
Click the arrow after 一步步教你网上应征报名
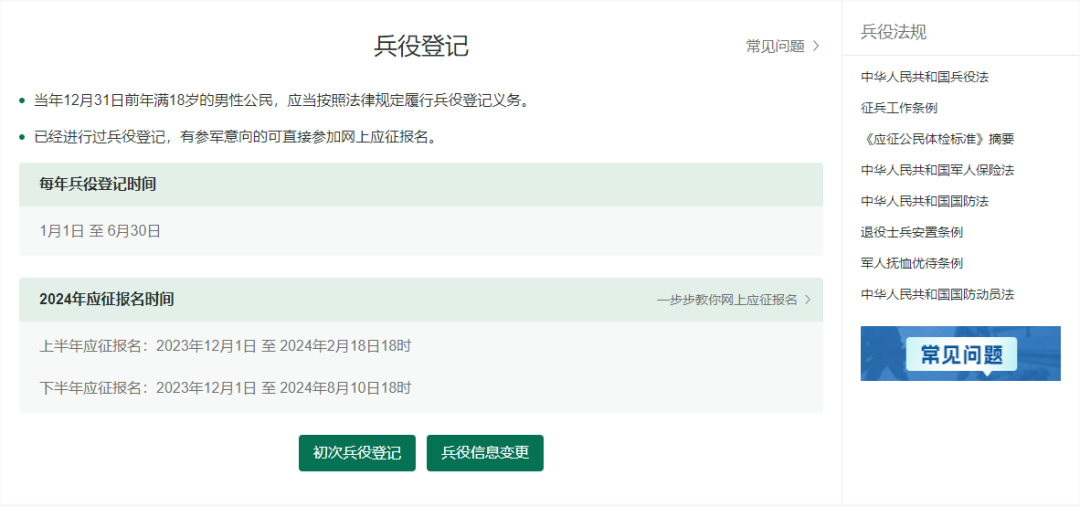point(808,299)
